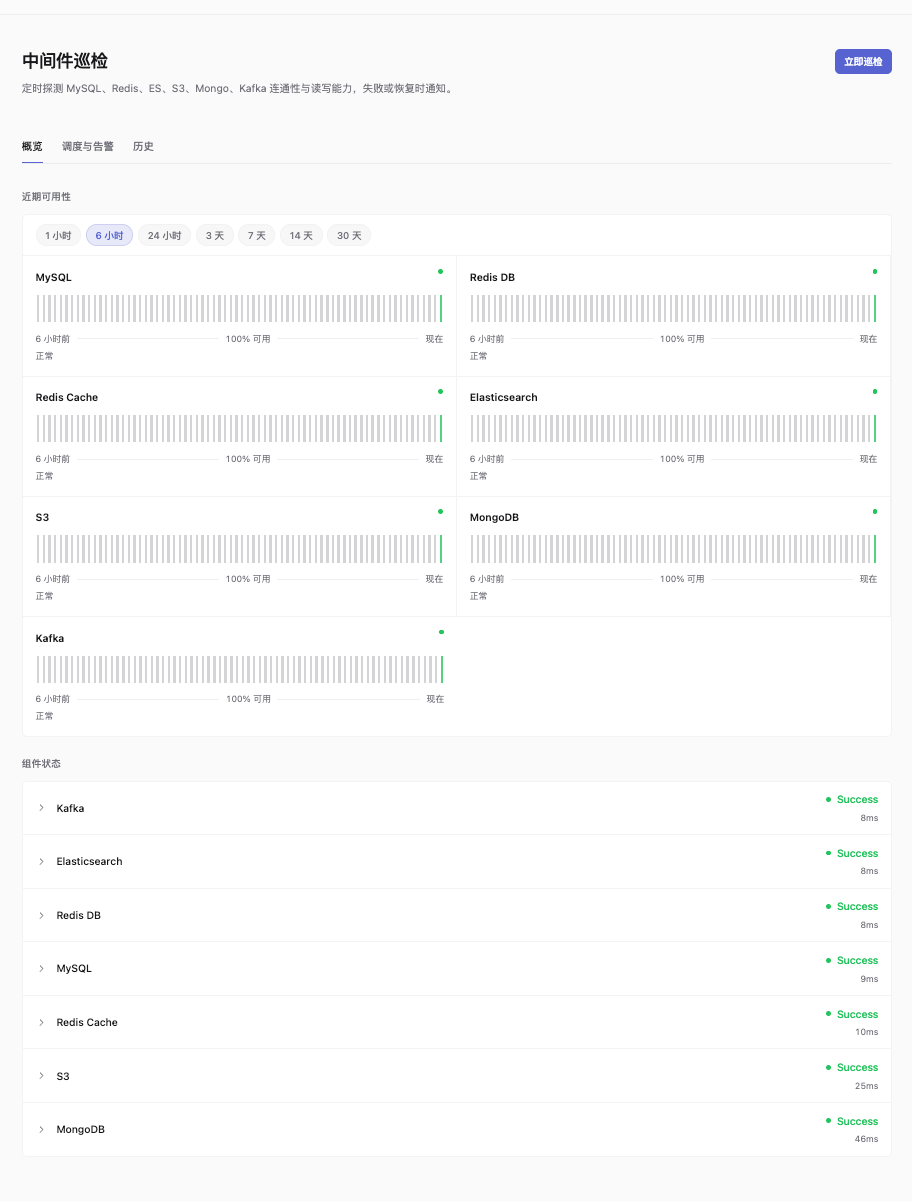Select the 3 天 time range

pos(215,236)
